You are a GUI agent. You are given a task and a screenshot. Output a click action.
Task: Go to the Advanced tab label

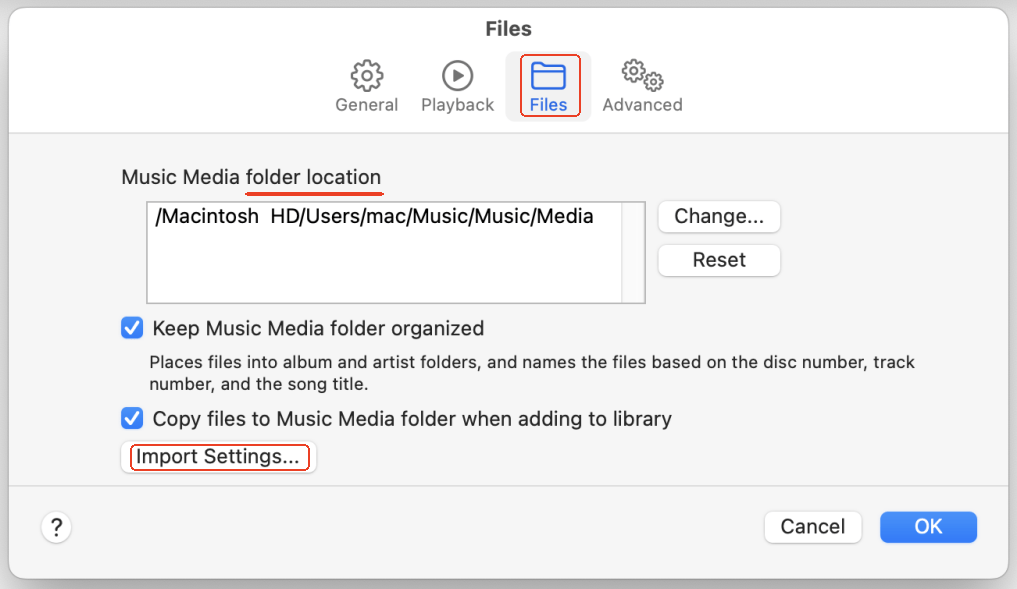tap(642, 105)
